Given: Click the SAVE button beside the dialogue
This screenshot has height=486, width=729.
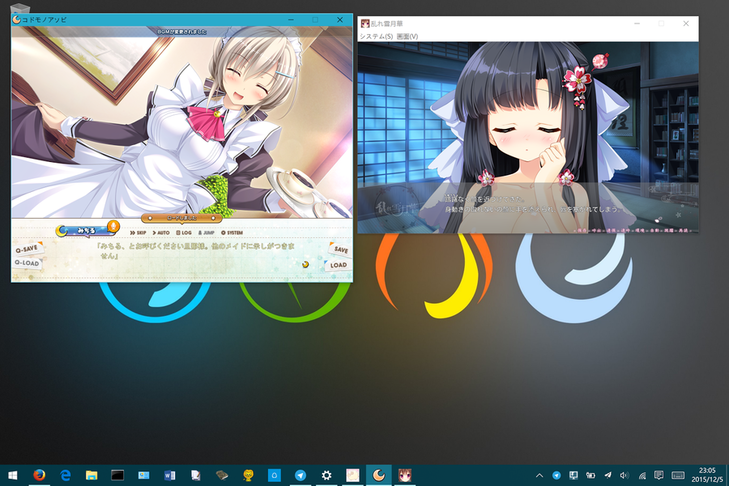Looking at the screenshot, I should (x=340, y=249).
